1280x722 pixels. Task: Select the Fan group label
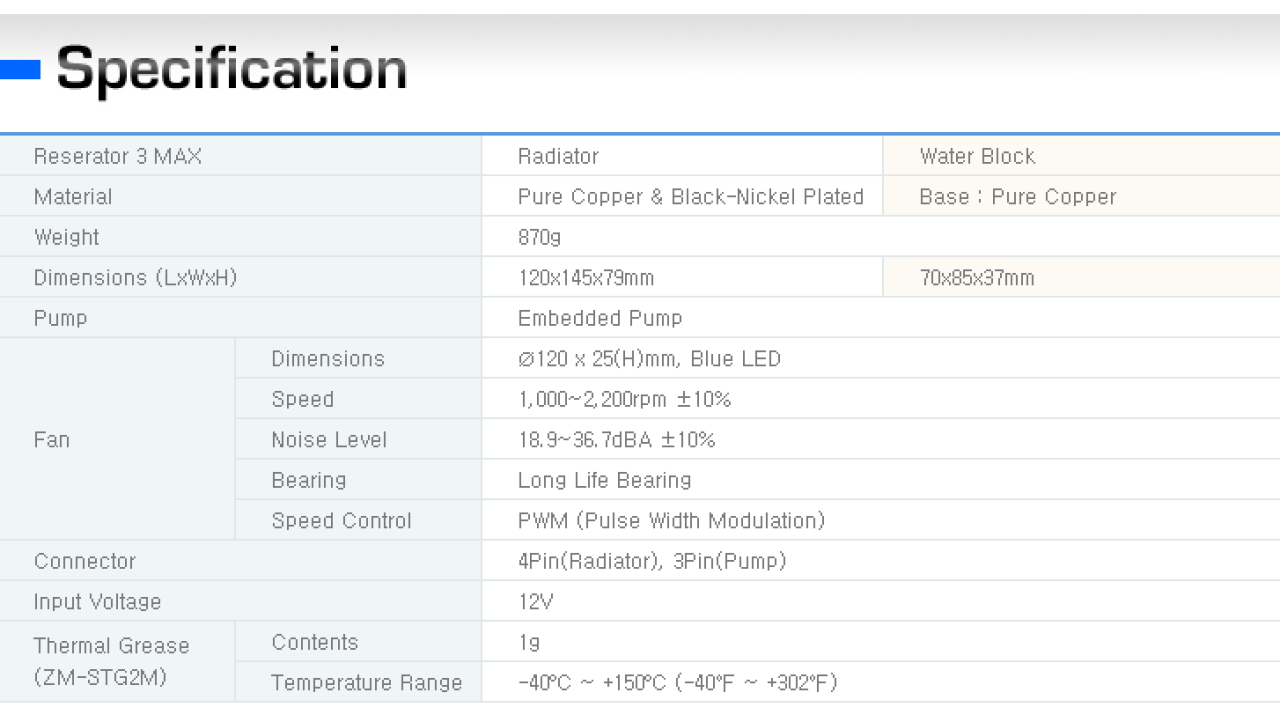[x=52, y=439]
